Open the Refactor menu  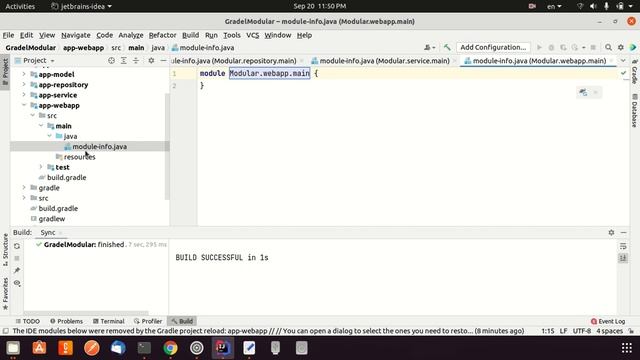(x=162, y=35)
